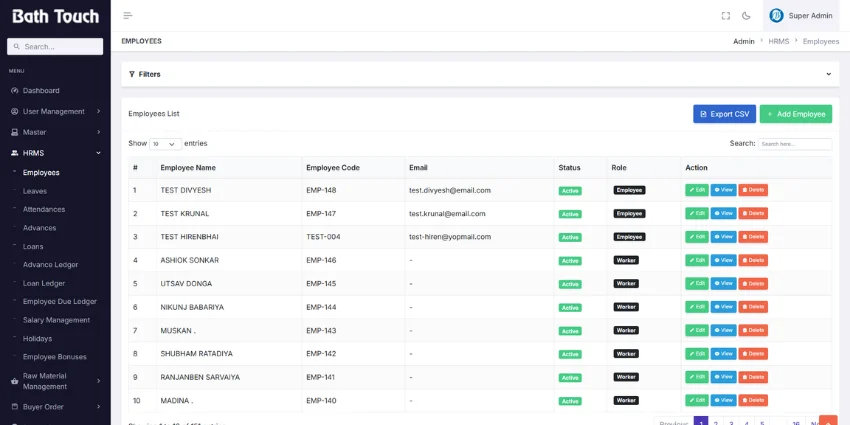This screenshot has height=425, width=850.
Task: Open the Show entries count dropdown
Action: 165,144
